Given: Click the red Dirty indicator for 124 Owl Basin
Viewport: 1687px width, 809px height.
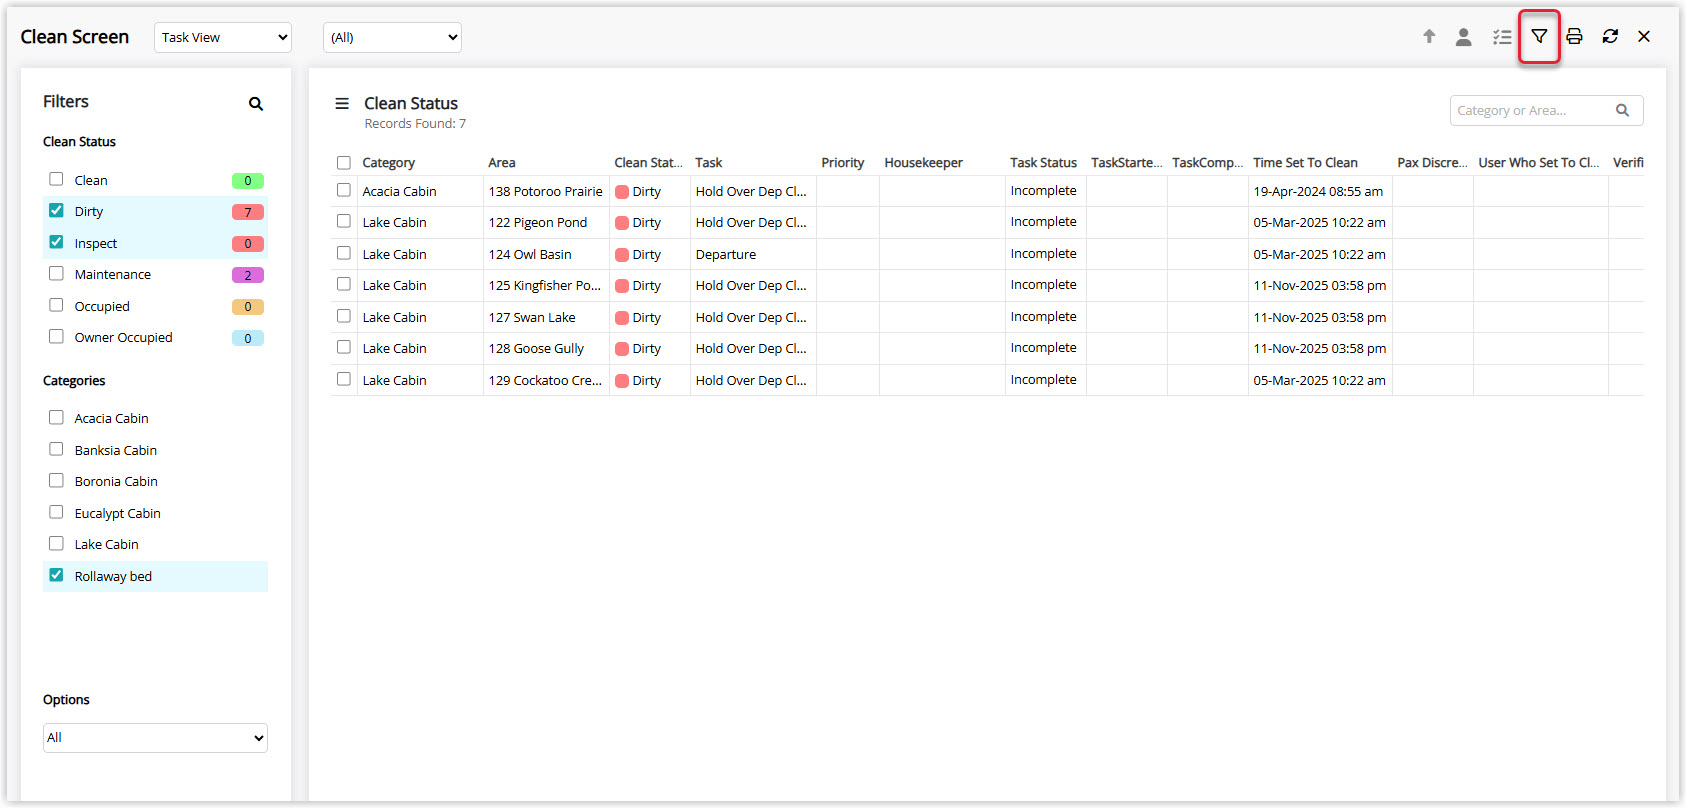Looking at the screenshot, I should pos(622,255).
